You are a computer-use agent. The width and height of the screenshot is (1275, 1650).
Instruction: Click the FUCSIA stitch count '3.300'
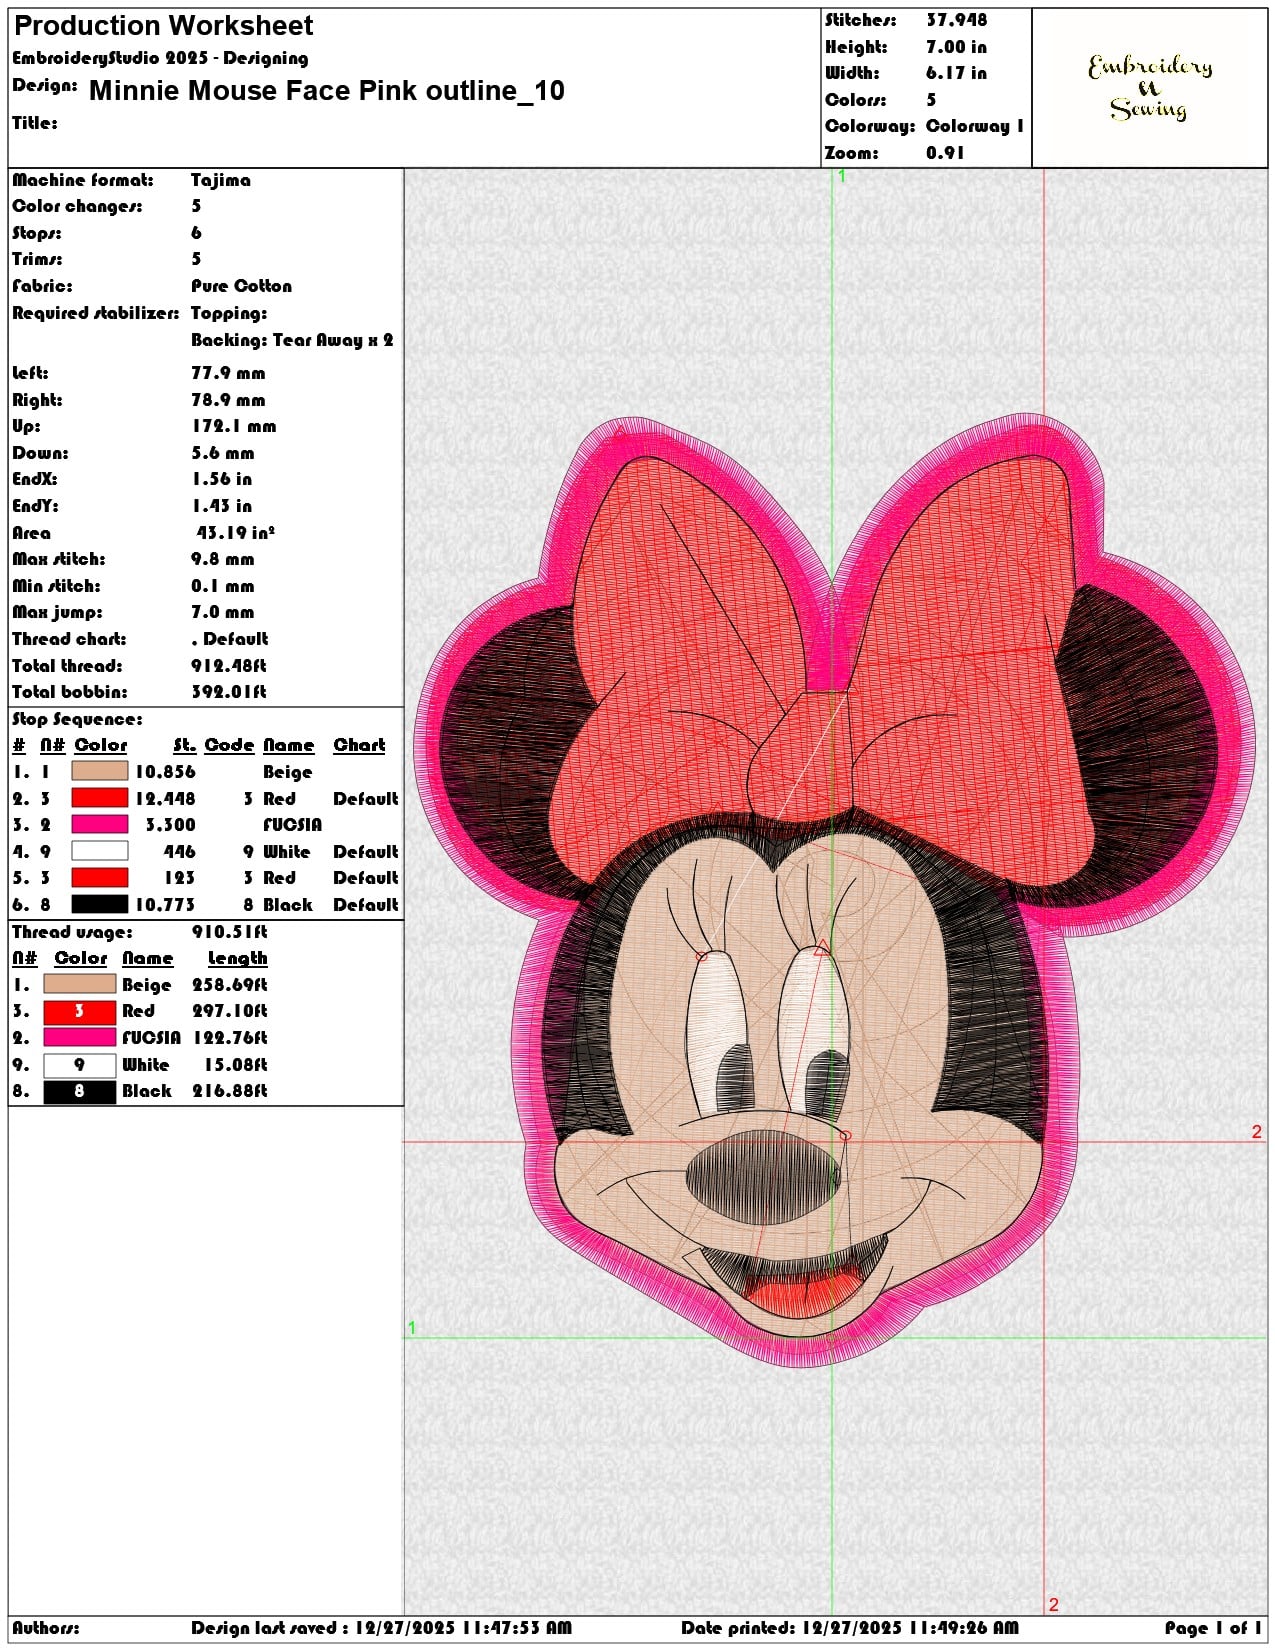(170, 825)
